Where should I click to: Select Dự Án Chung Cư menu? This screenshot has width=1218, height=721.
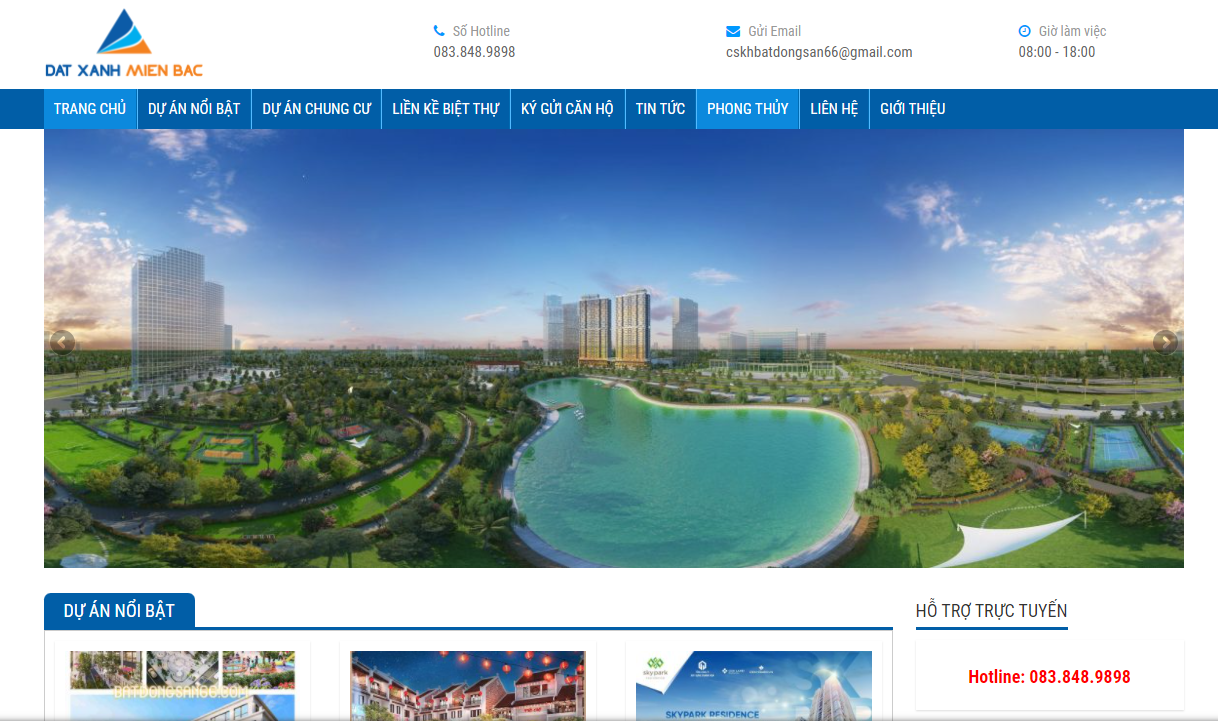(x=316, y=109)
